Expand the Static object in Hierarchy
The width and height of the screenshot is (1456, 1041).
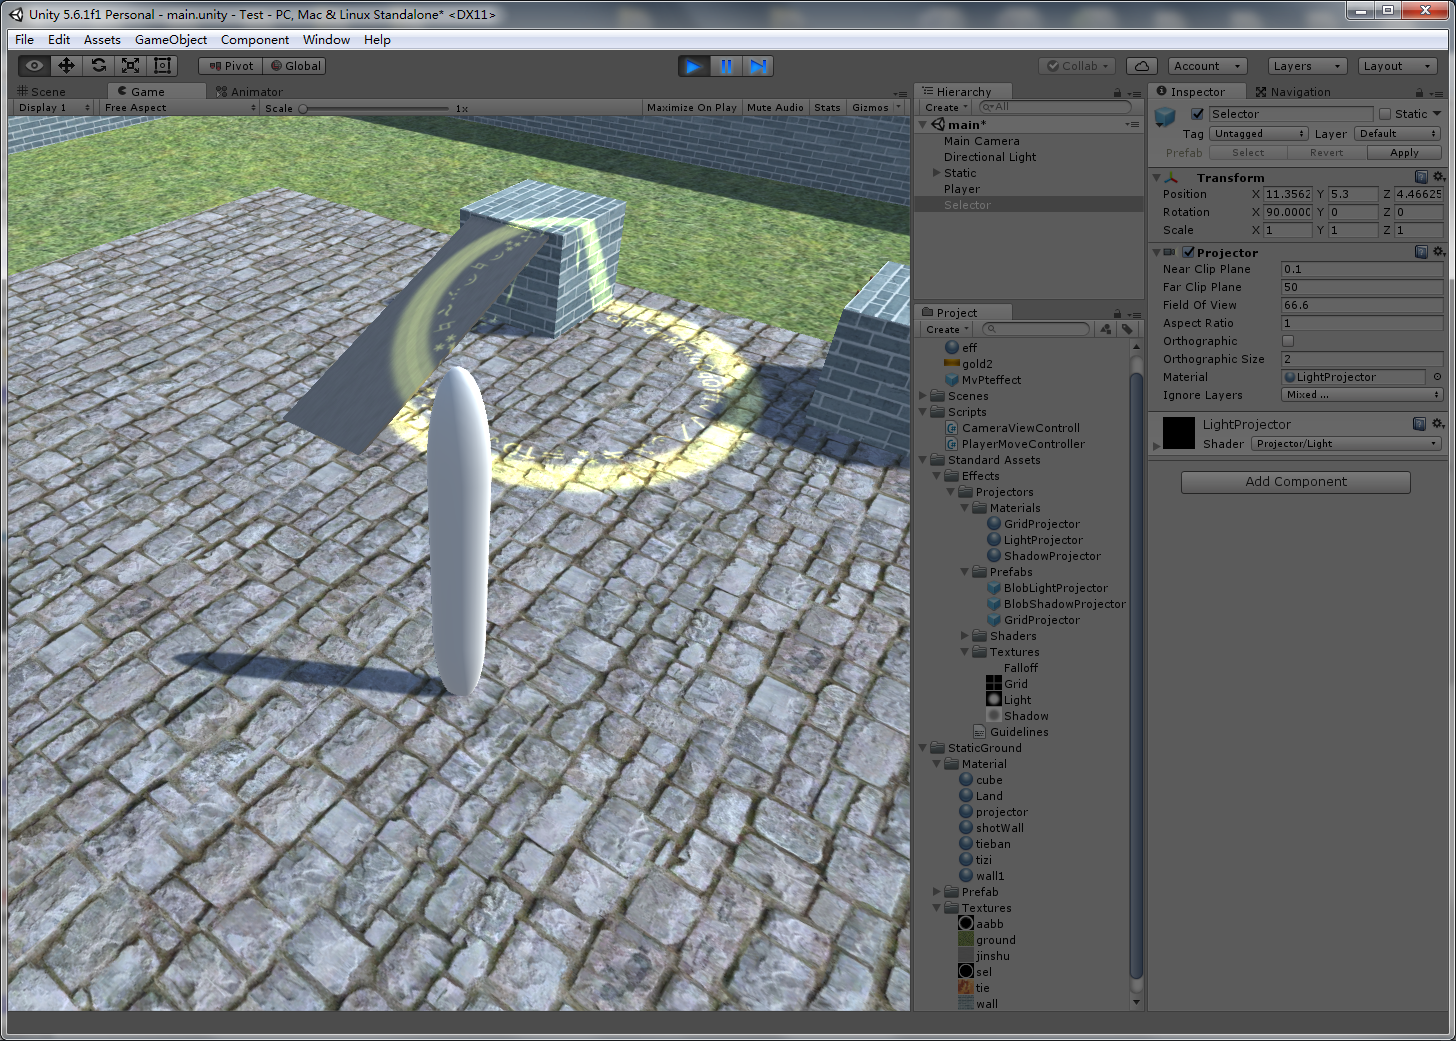coord(937,173)
